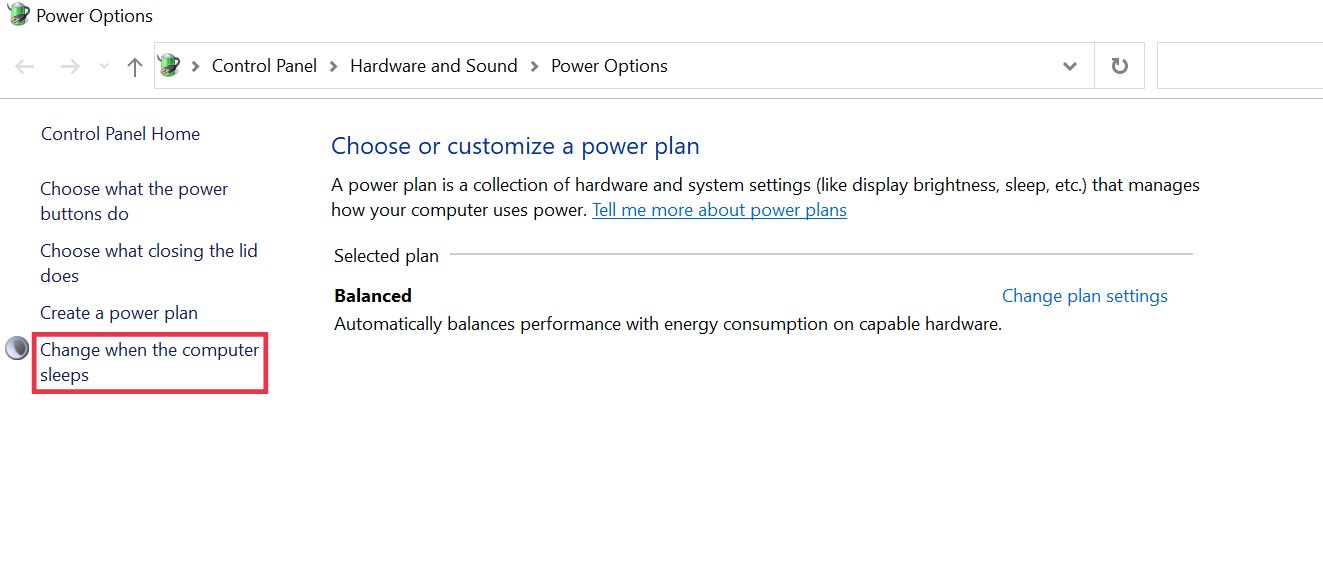
Task: Click the search box beside the address bar
Action: coord(1240,66)
